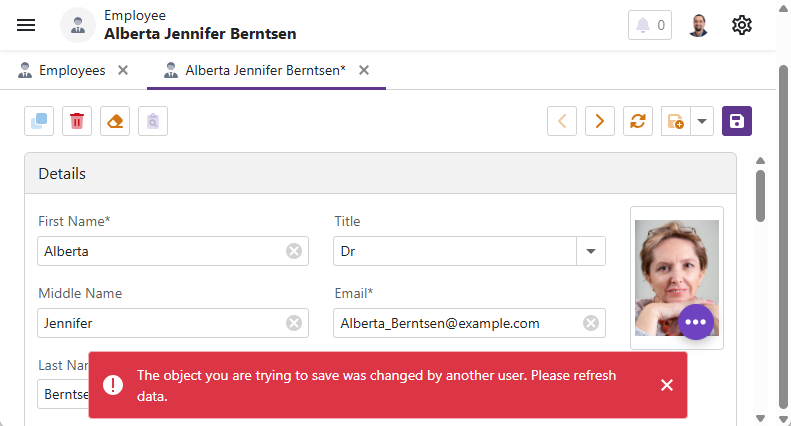This screenshot has height=426, width=791.
Task: Click the Refresh data icon
Action: (x=638, y=121)
